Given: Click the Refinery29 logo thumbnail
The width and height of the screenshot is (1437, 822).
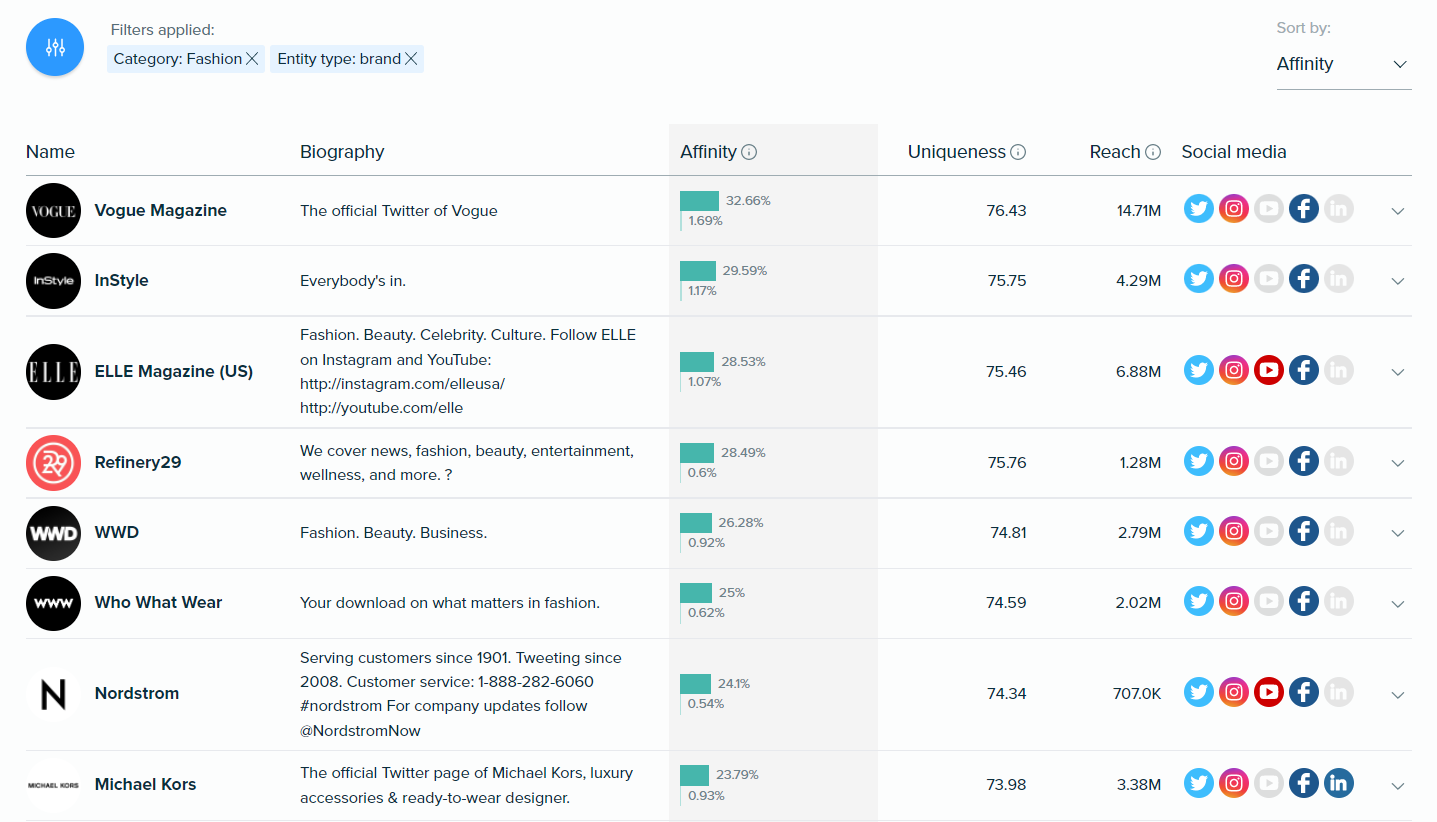Looking at the screenshot, I should click(53, 462).
